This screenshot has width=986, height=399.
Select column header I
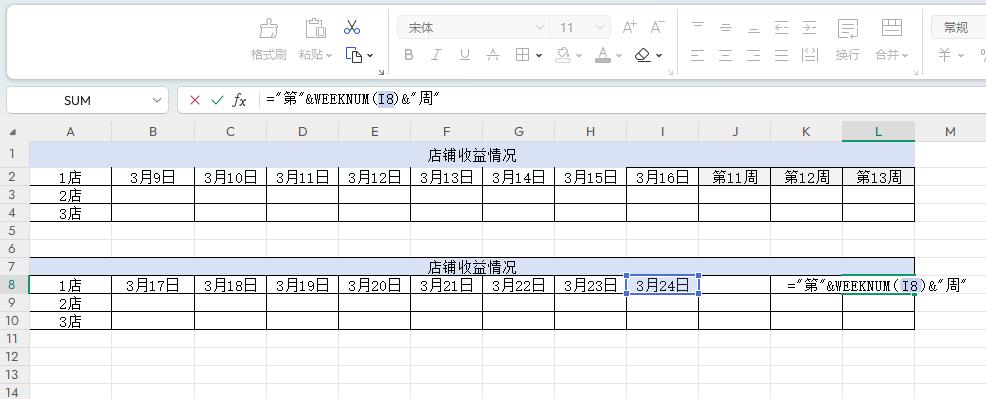pyautogui.click(x=662, y=131)
